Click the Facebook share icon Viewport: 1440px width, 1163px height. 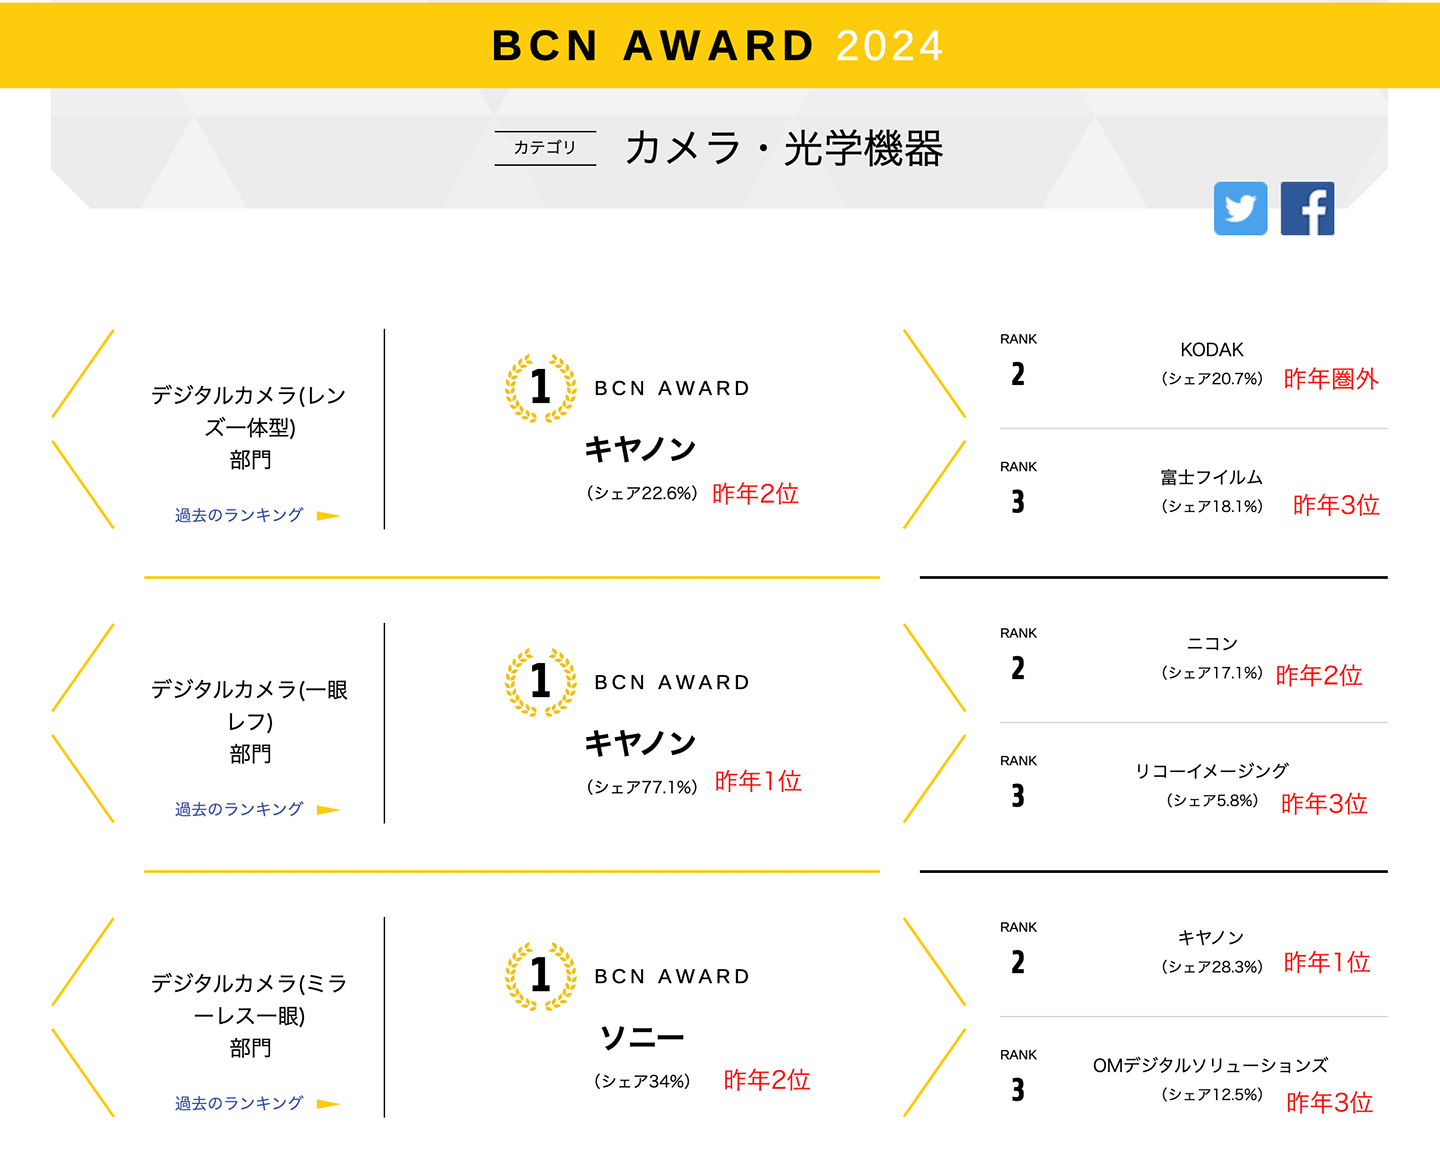1308,208
